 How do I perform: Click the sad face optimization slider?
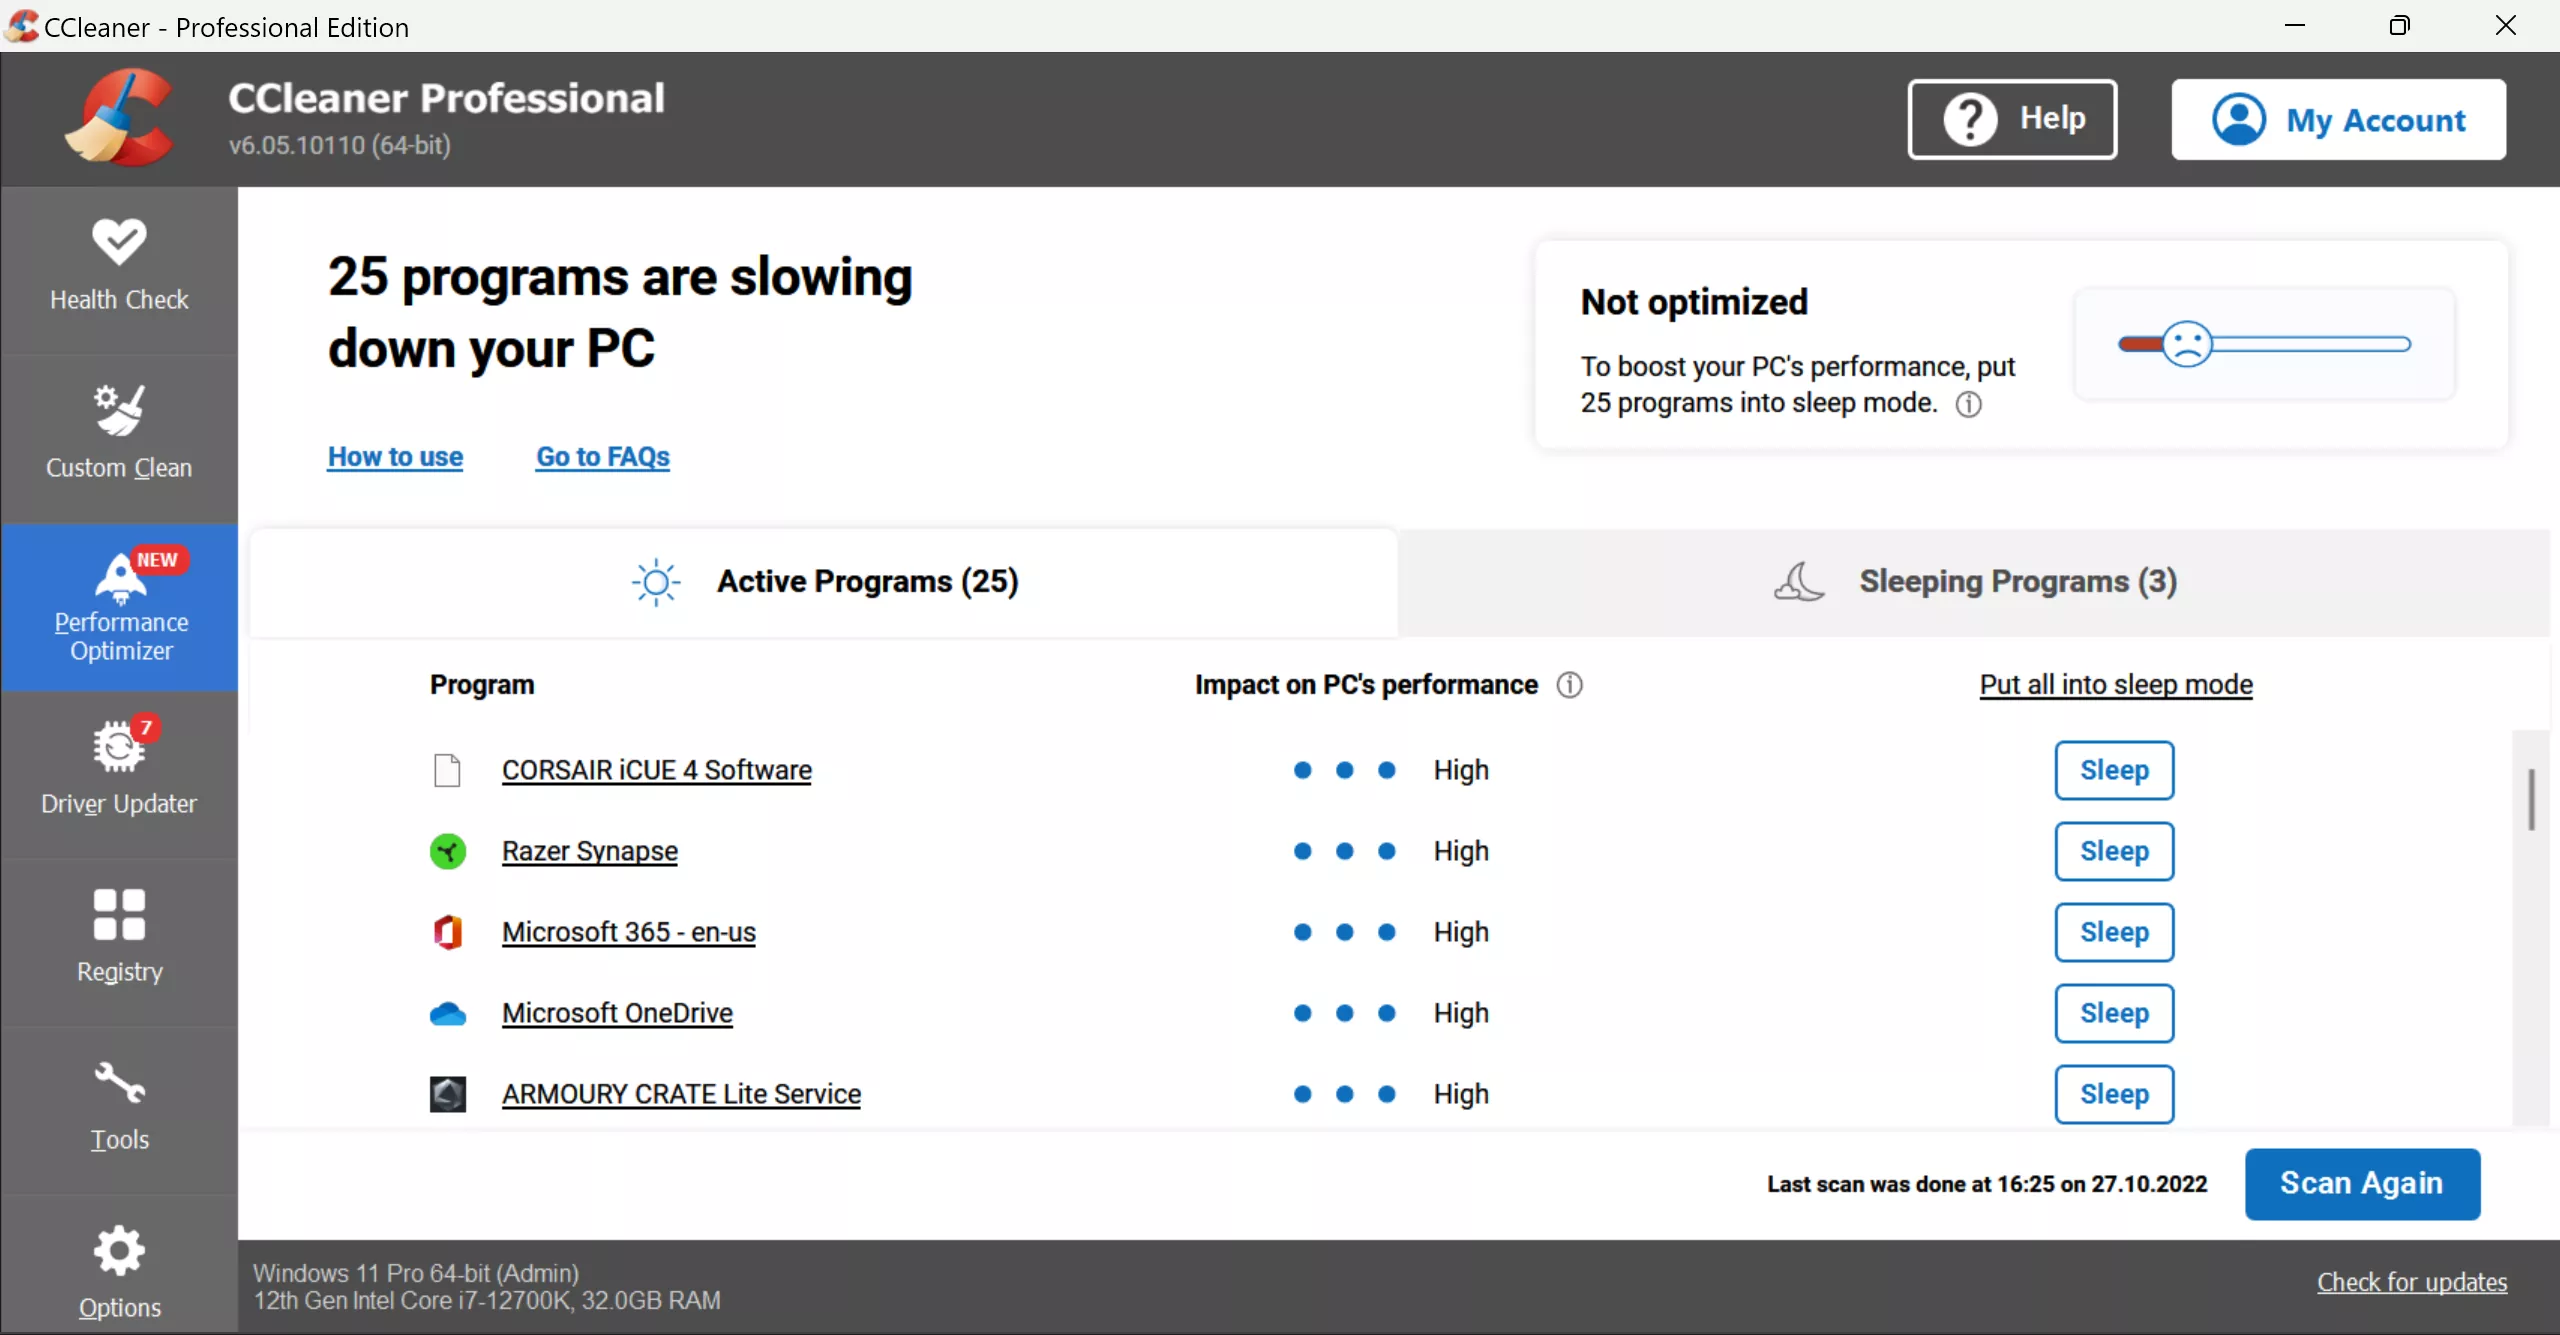click(x=2187, y=345)
